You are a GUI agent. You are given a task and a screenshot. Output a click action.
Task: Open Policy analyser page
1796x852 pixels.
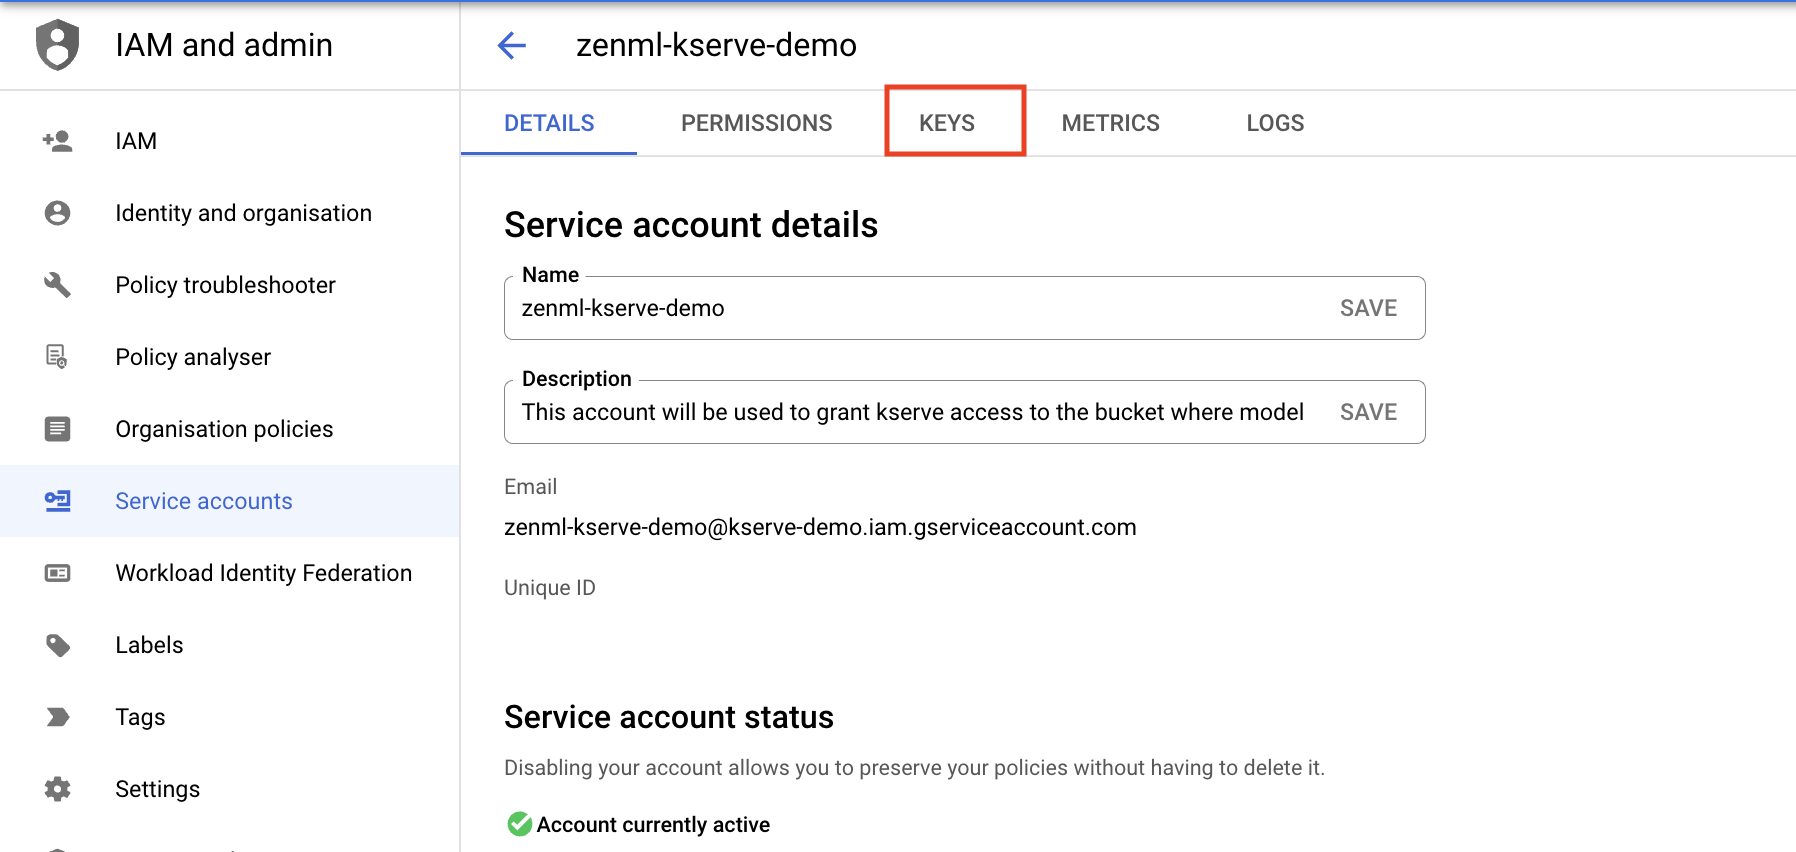click(230, 357)
